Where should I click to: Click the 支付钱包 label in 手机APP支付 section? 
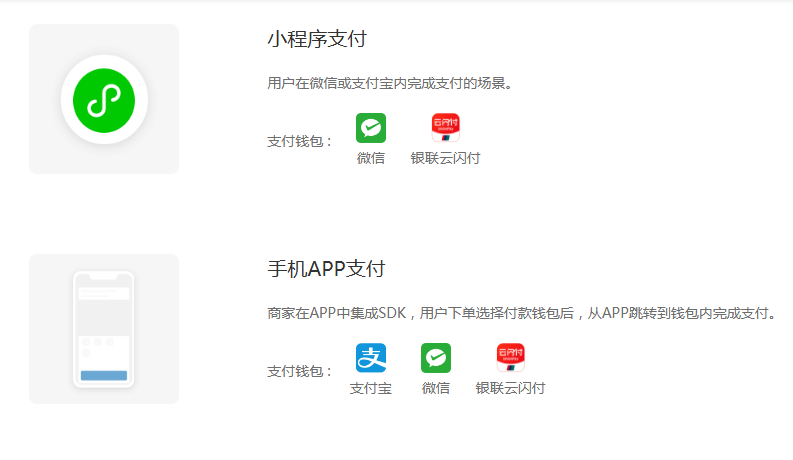click(299, 371)
